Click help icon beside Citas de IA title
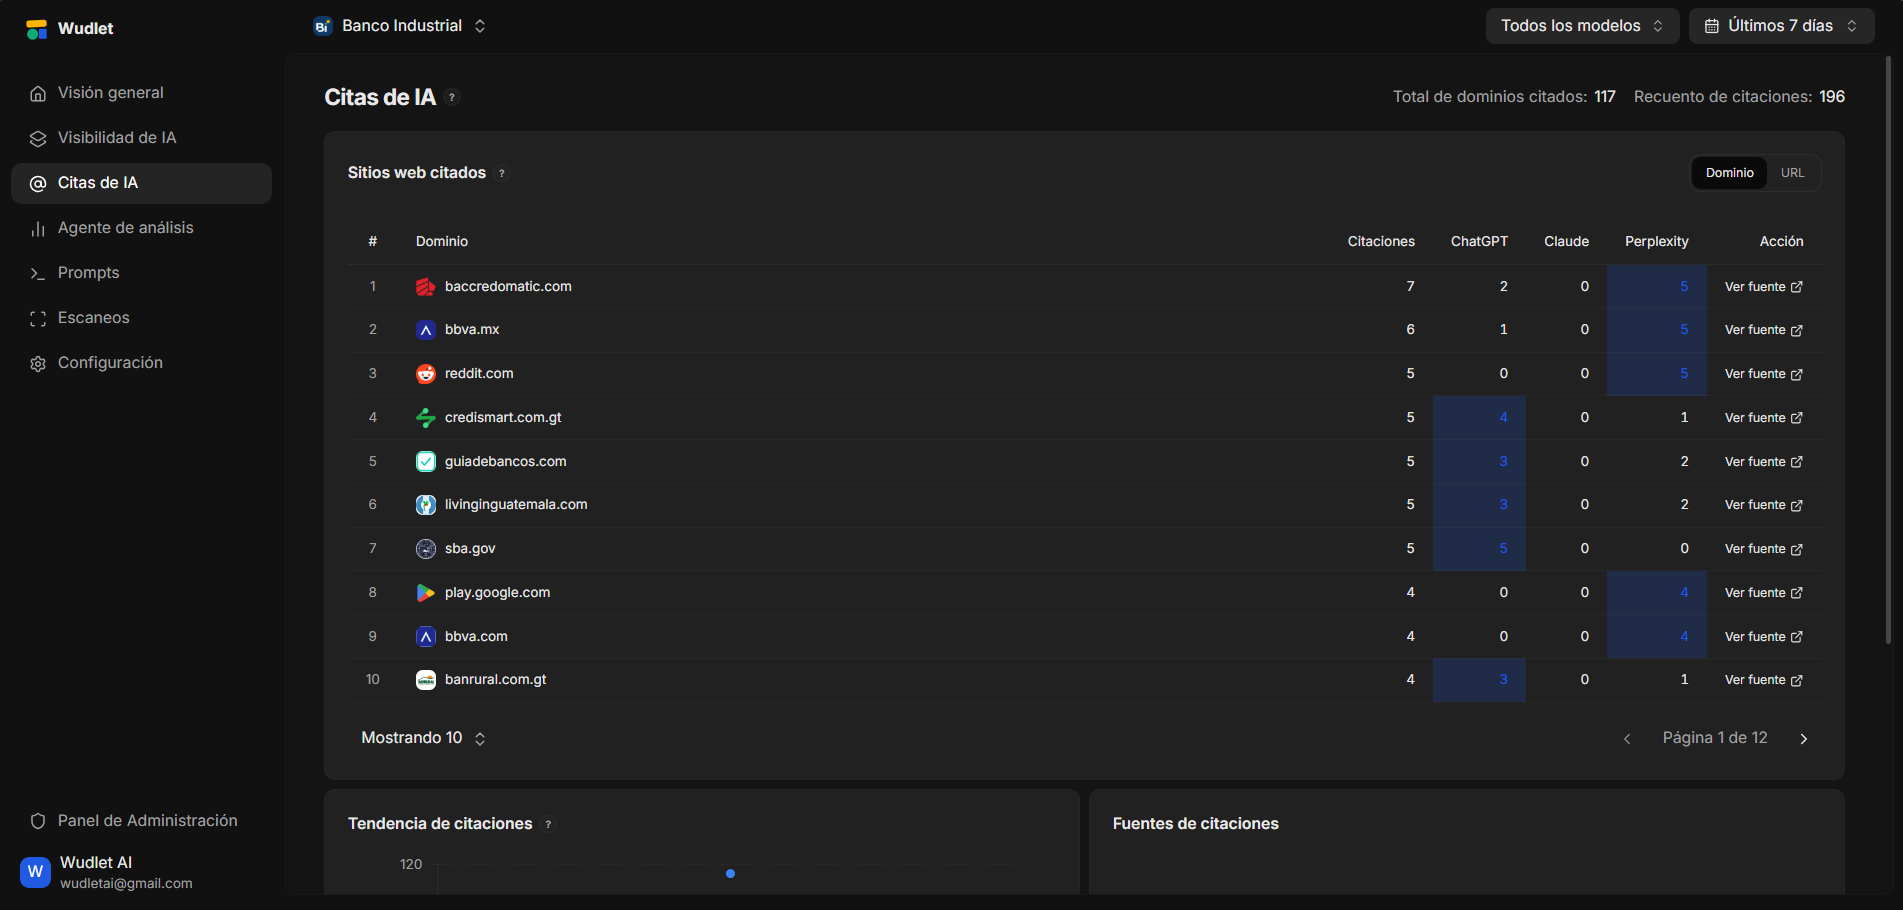 [x=452, y=97]
